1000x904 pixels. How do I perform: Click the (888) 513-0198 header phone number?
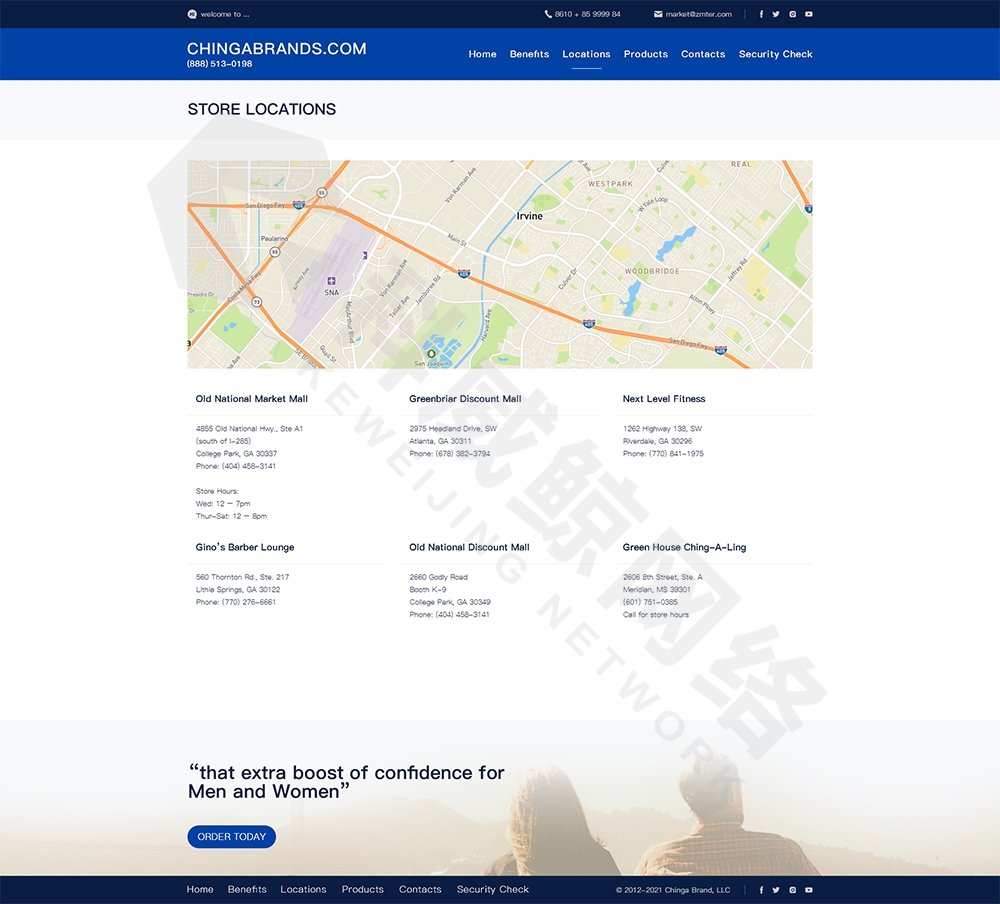pyautogui.click(x=219, y=64)
